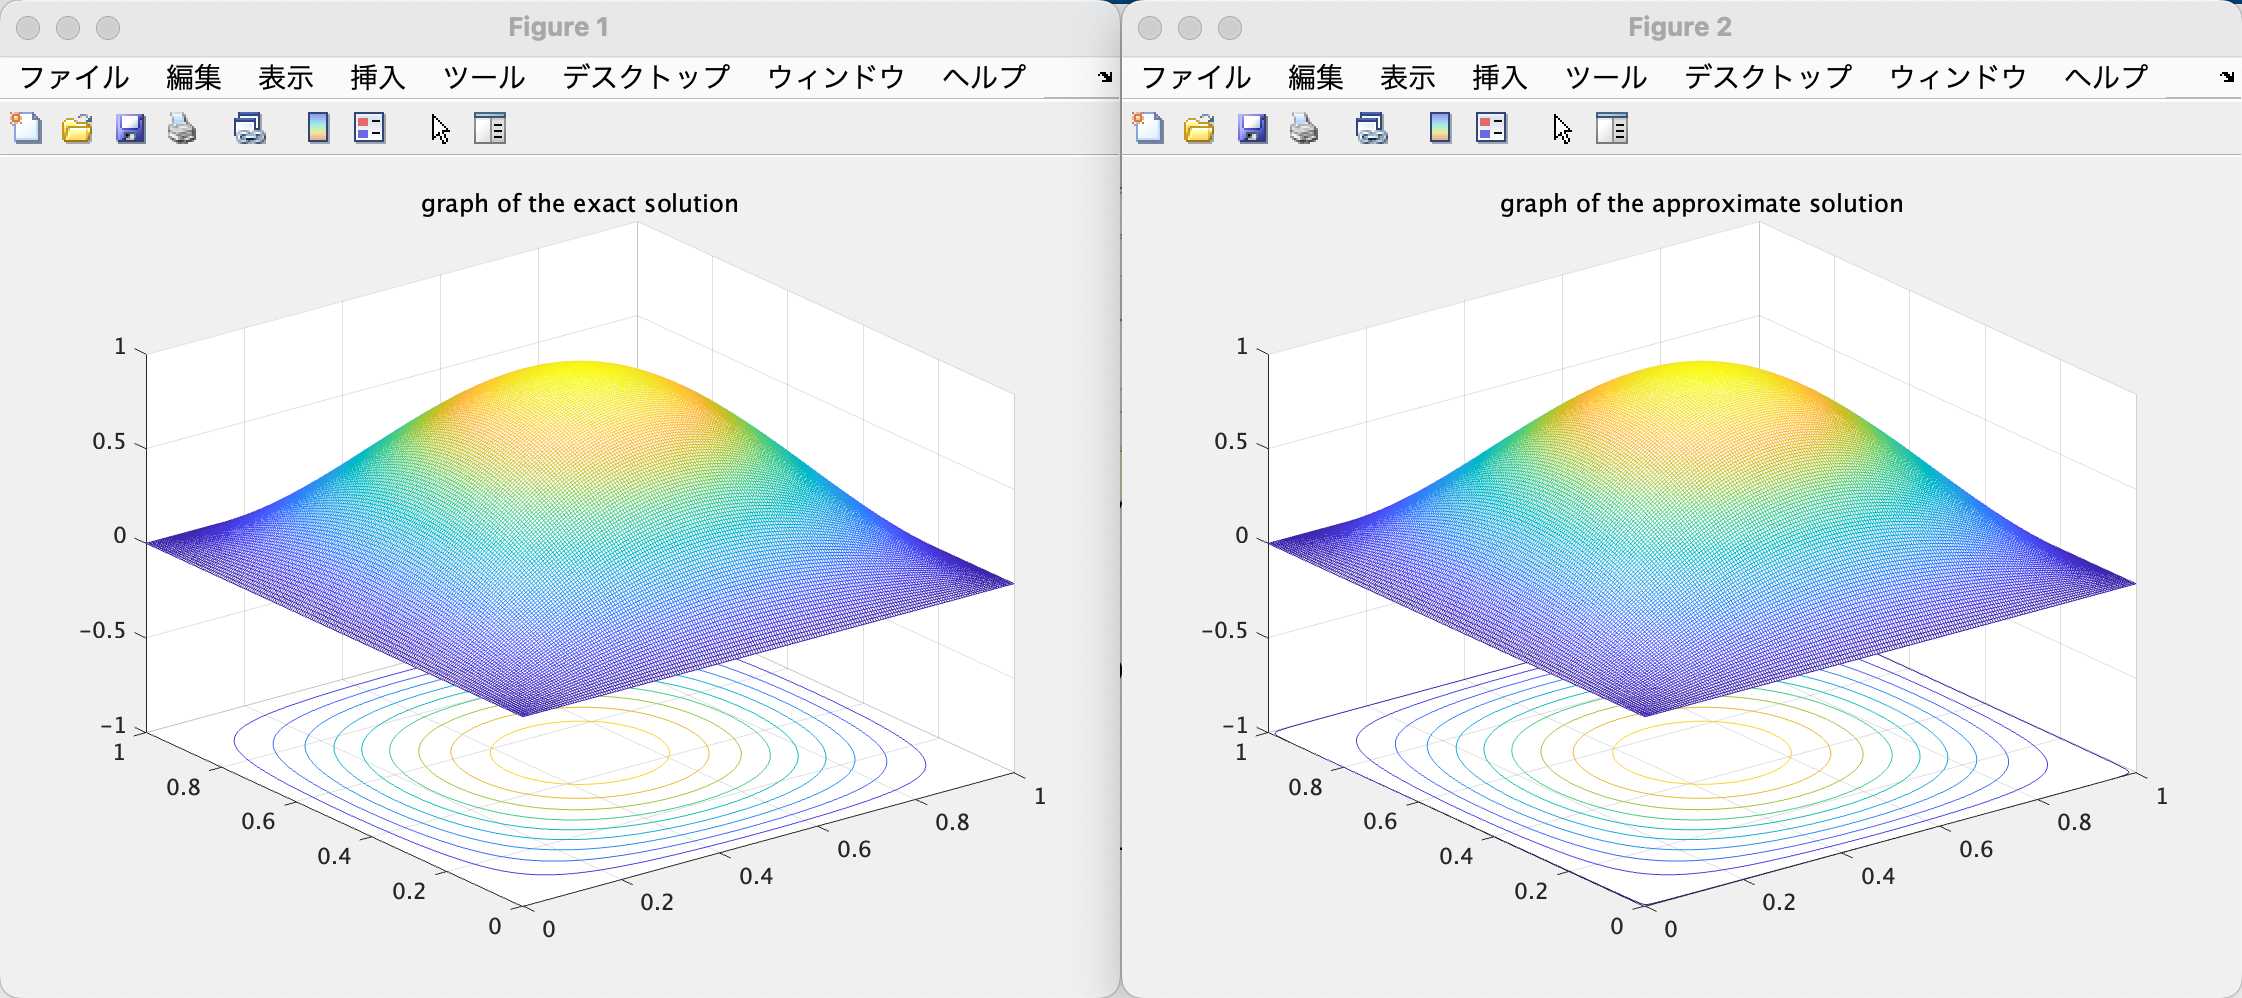The height and width of the screenshot is (998, 2242).
Task: Close the Figure 1 window
Action: [x=28, y=28]
